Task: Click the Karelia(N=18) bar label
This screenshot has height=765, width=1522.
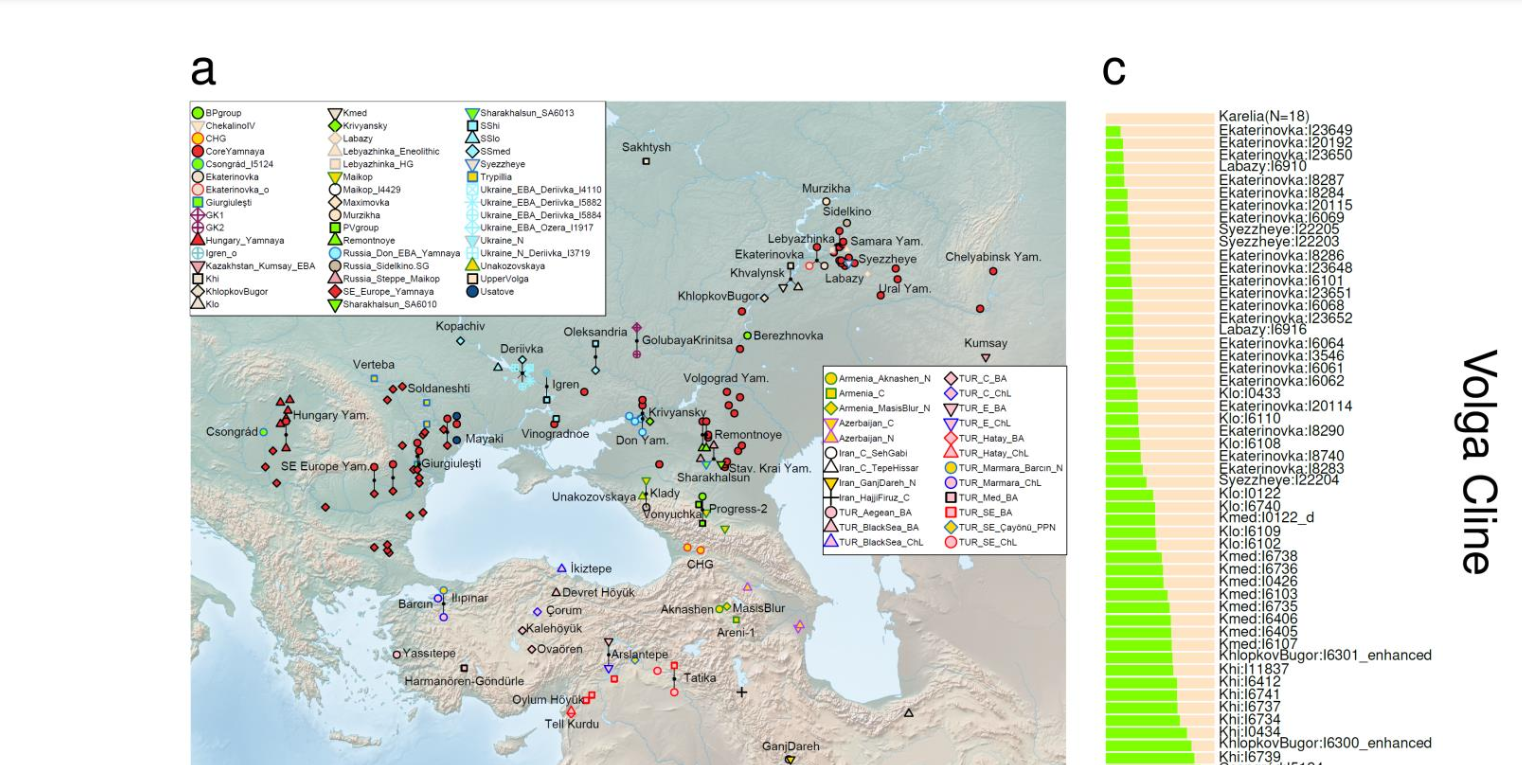Action: [1264, 117]
